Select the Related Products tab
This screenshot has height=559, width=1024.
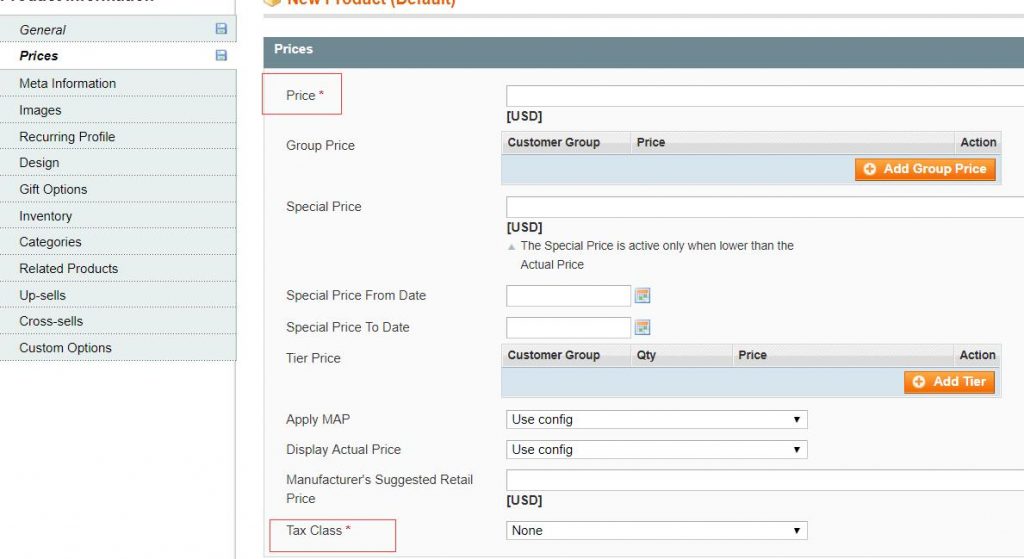tap(69, 269)
